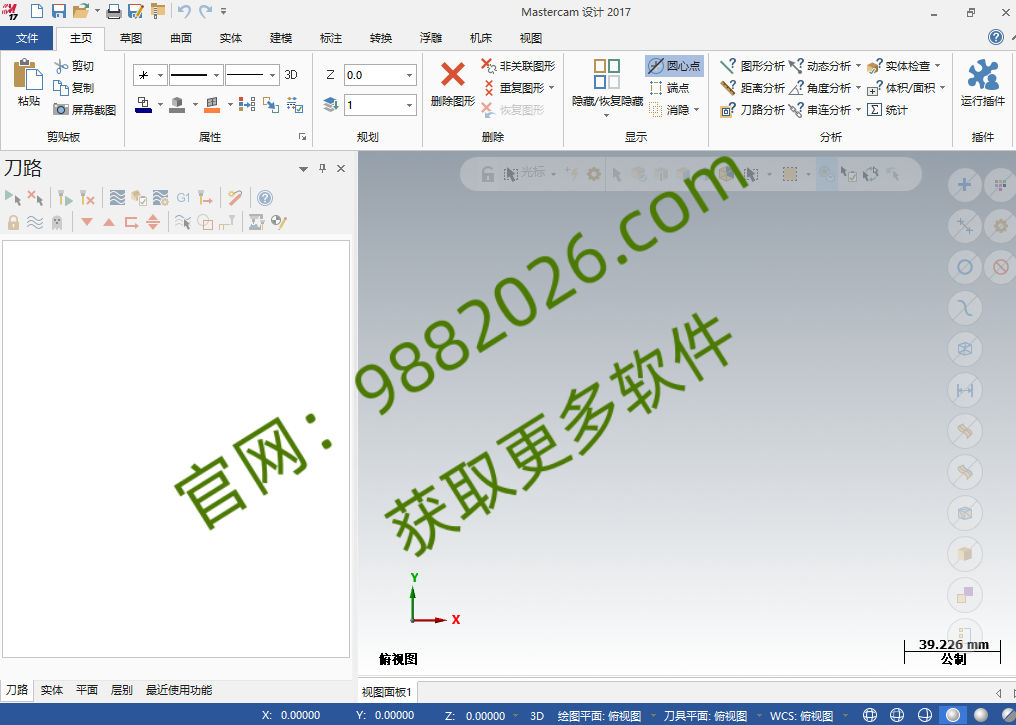Click the surface color swatch

coord(212,105)
